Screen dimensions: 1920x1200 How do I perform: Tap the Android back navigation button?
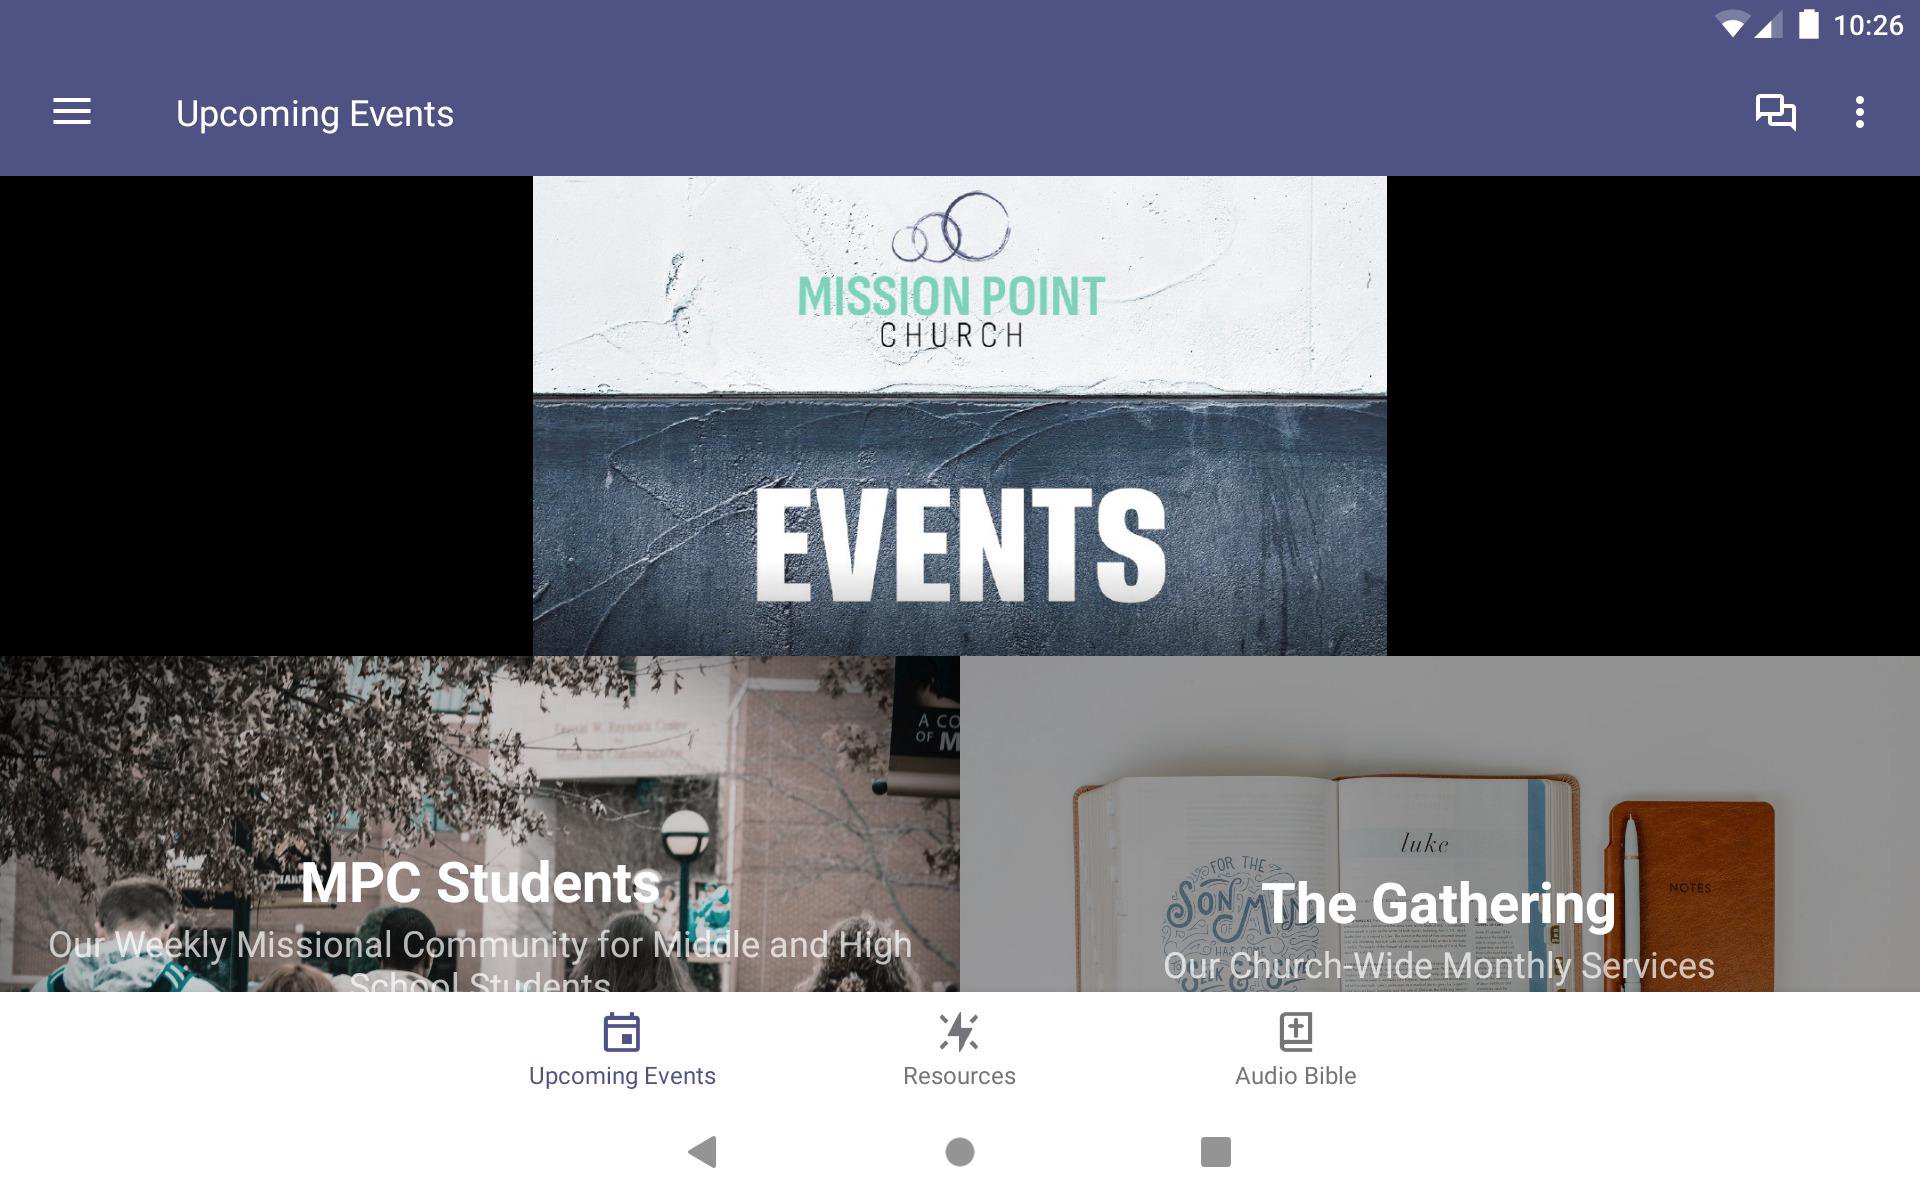coord(703,1152)
